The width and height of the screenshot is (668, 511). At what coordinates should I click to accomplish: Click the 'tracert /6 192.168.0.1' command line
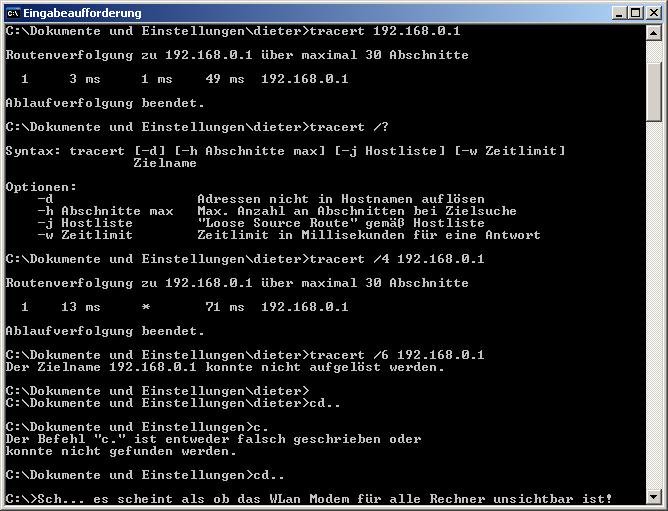coord(245,355)
